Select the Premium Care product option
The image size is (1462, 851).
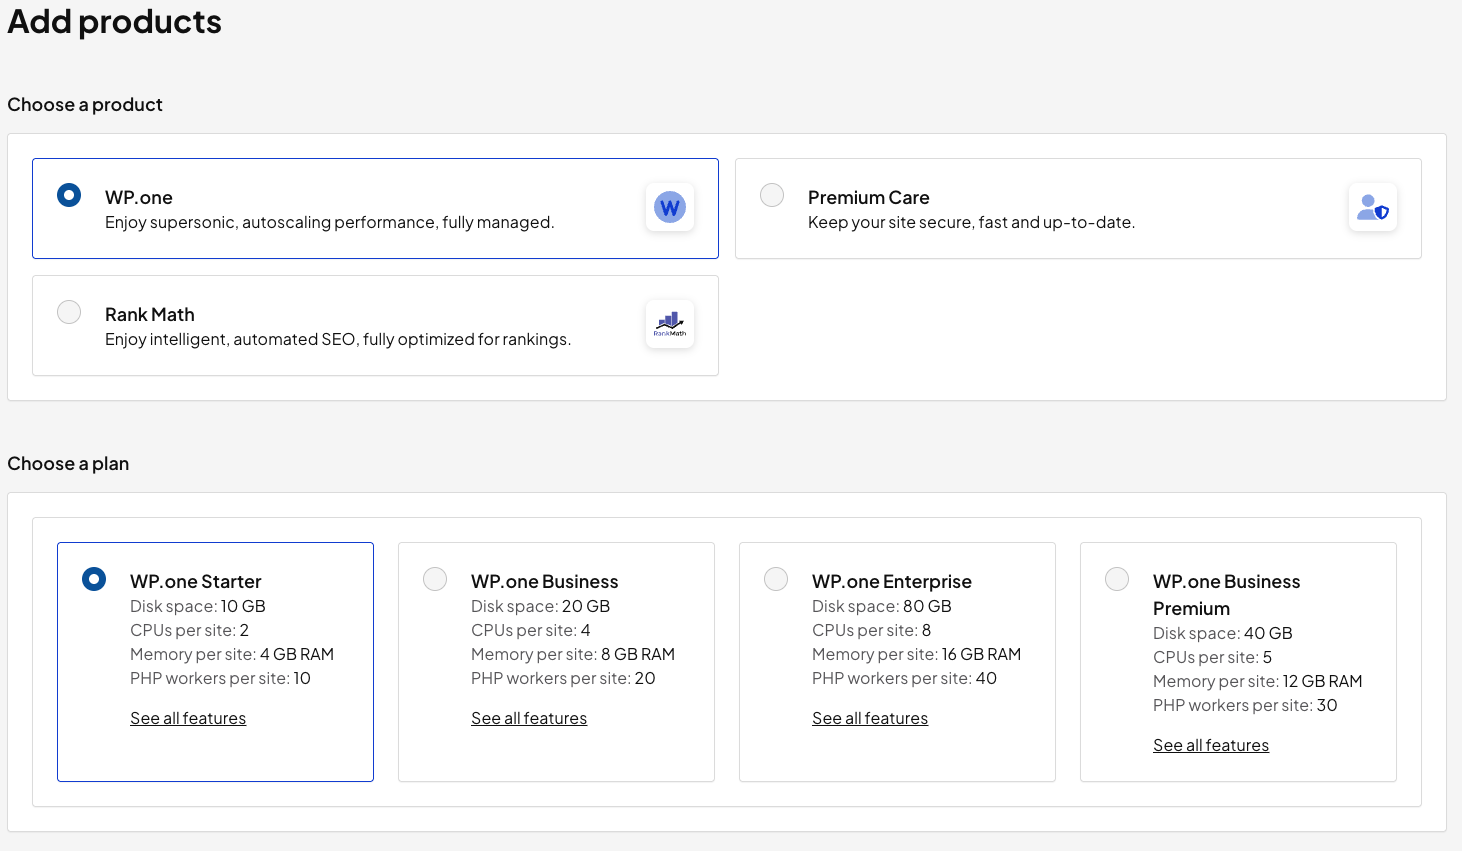point(771,195)
